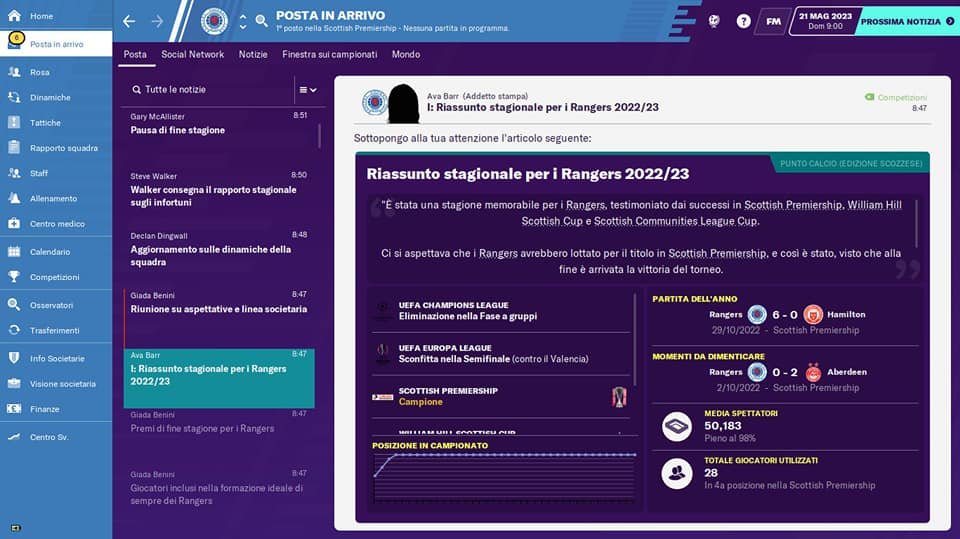Click the Prossima Notizia button
The height and width of the screenshot is (539, 960).
[907, 21]
